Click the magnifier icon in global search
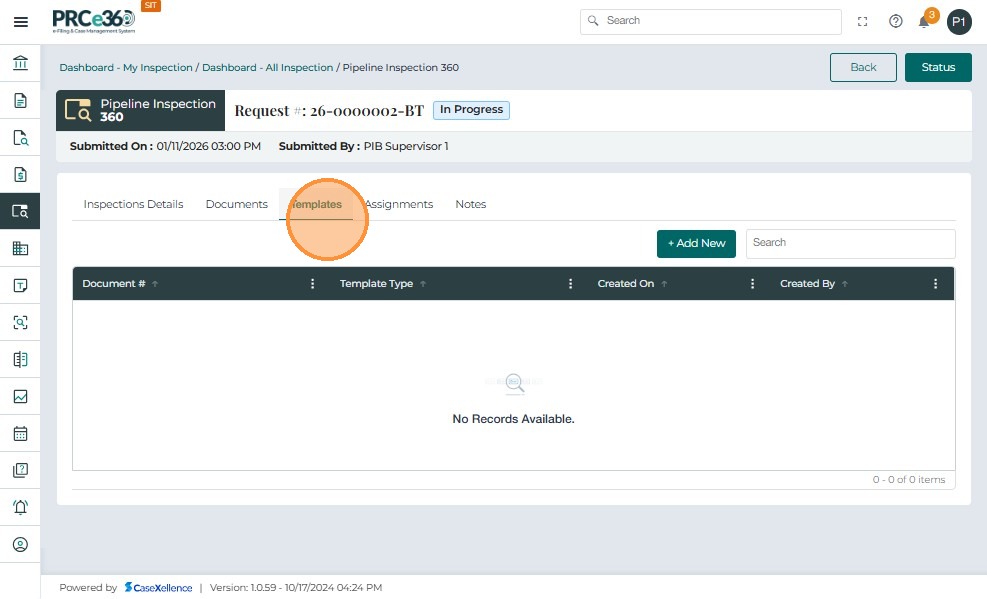 tap(593, 21)
